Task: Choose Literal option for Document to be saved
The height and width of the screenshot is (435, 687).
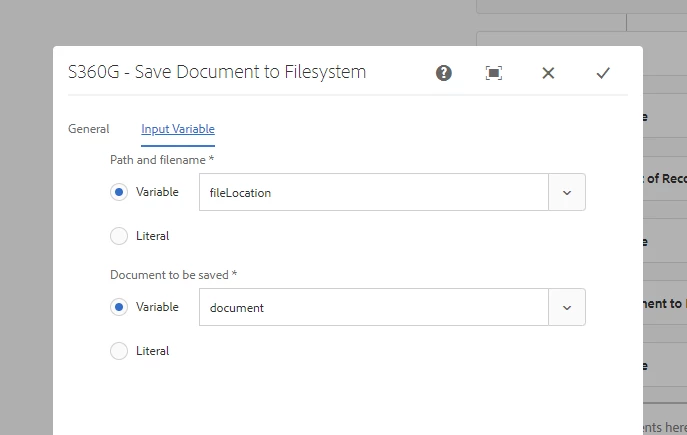Action: 119,351
